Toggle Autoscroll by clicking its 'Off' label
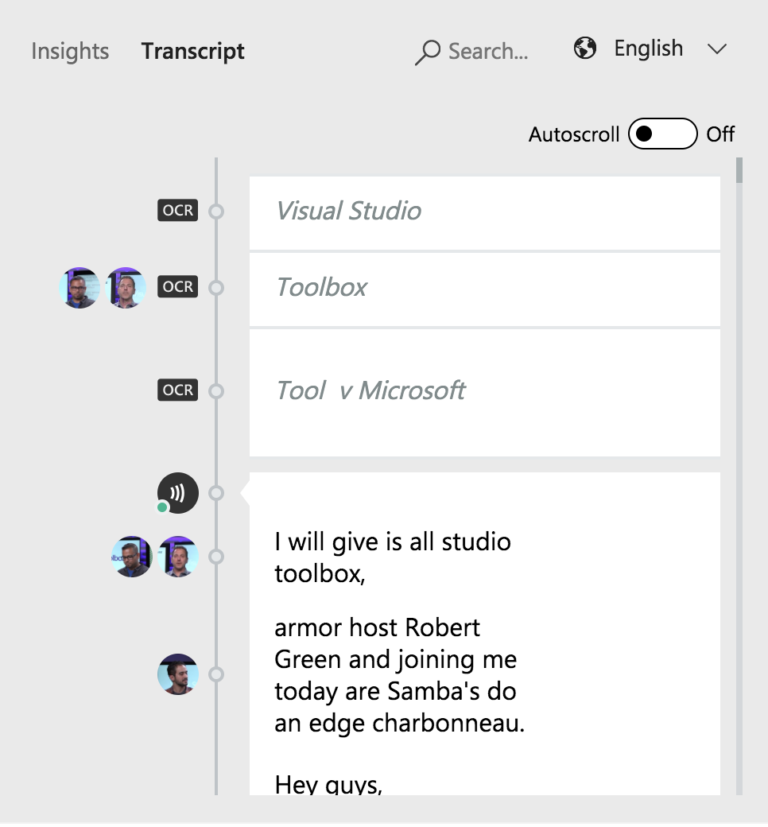 point(721,133)
